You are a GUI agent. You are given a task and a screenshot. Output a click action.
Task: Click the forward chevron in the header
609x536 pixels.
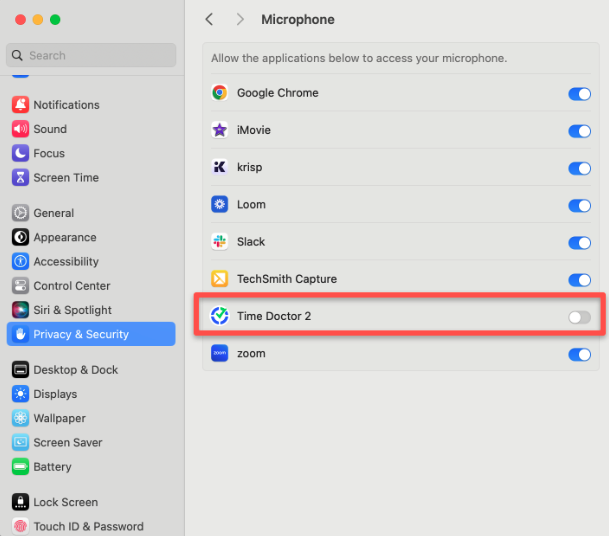coord(240,20)
